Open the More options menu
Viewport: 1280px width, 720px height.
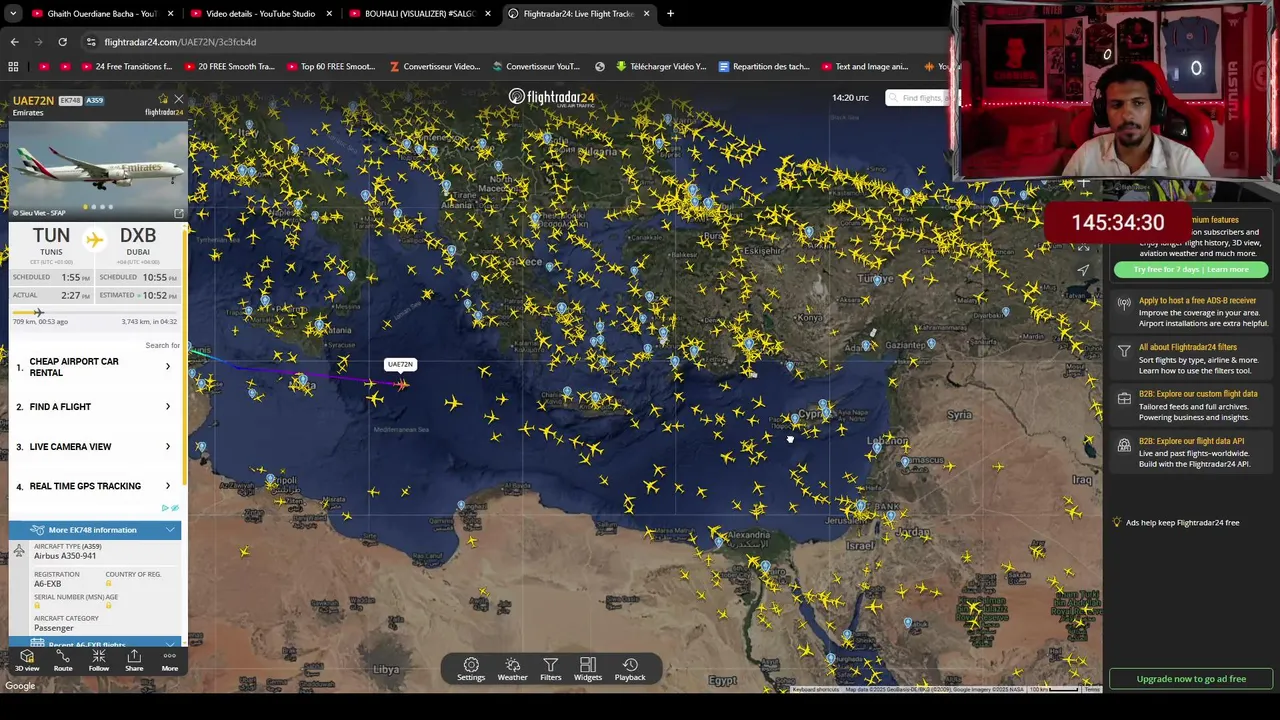pos(170,661)
